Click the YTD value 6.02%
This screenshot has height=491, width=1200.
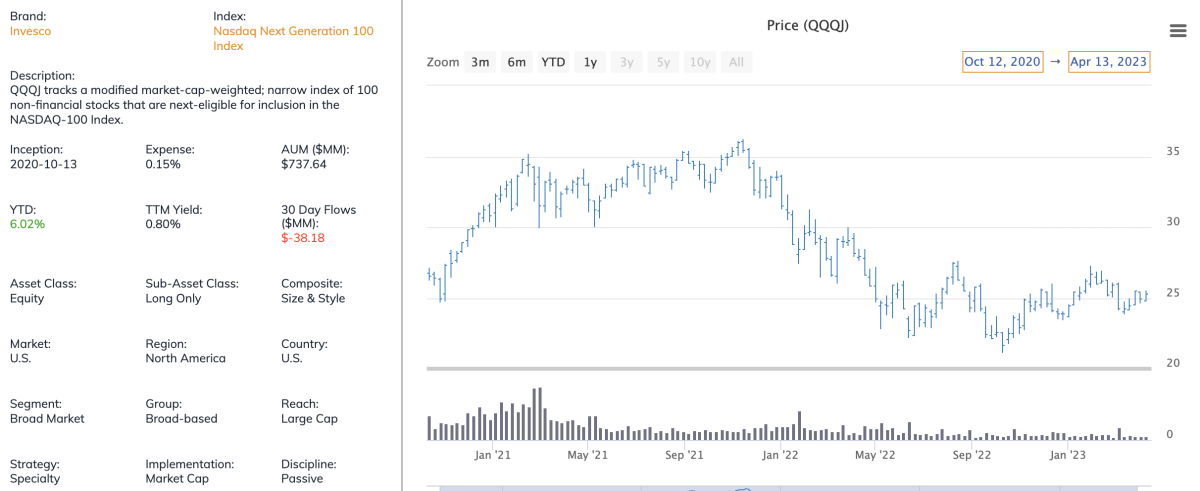click(27, 224)
